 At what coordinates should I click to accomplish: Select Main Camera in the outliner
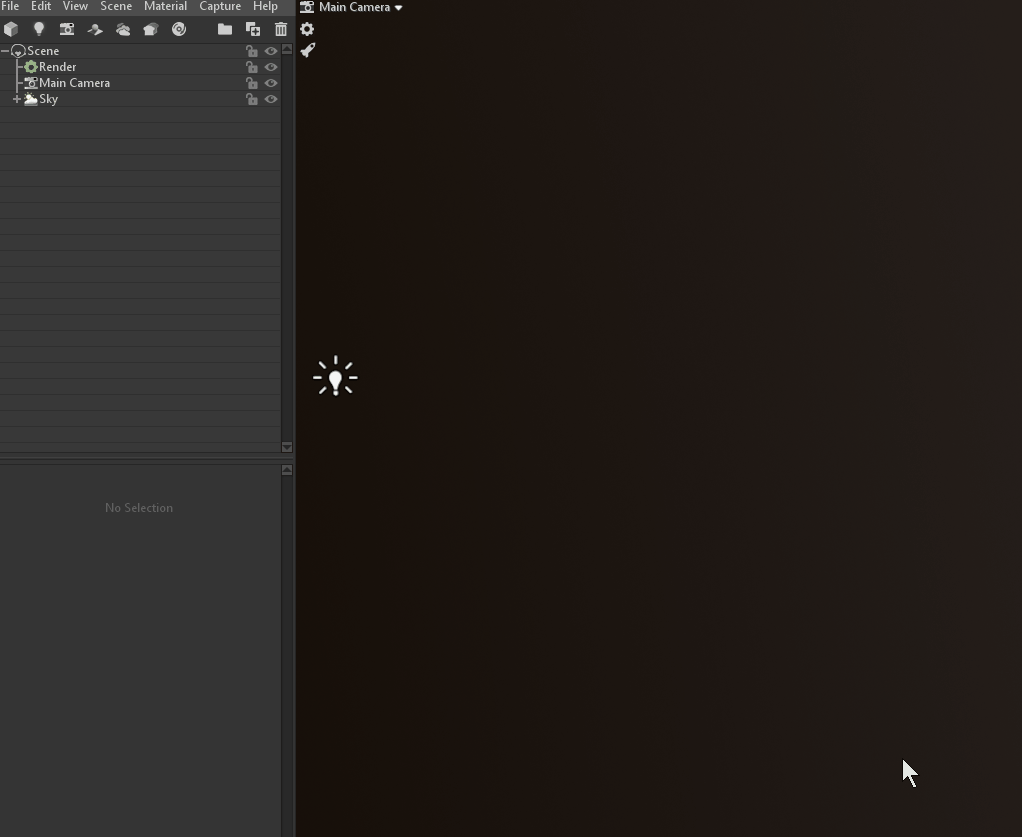point(74,83)
